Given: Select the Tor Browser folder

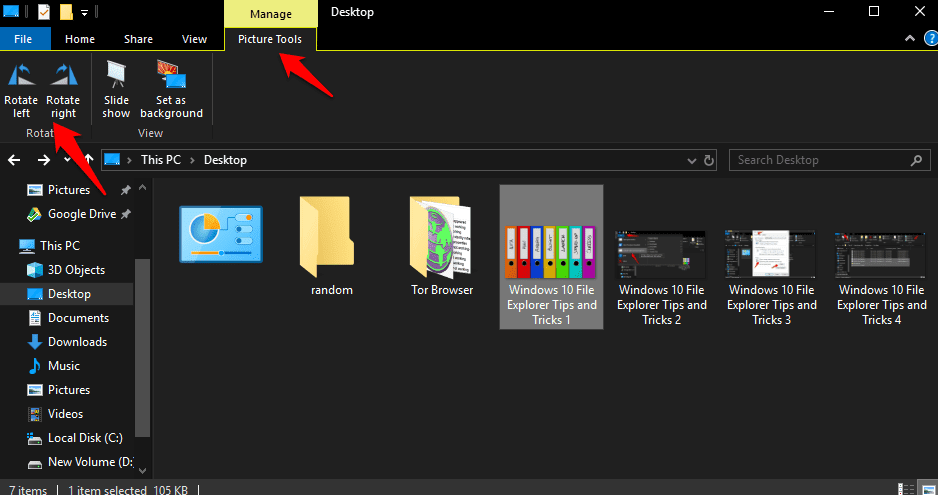Looking at the screenshot, I should [441, 247].
